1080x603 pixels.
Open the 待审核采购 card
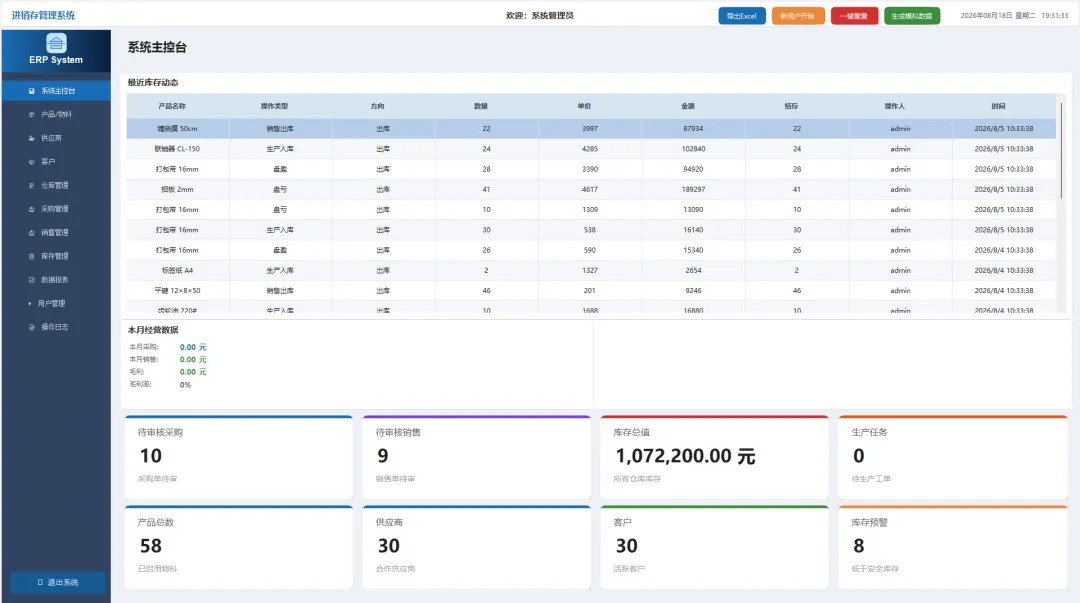[x=238, y=457]
